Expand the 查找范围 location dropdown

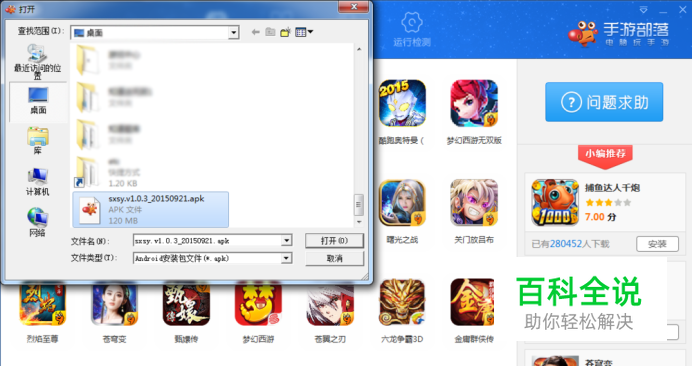click(233, 32)
